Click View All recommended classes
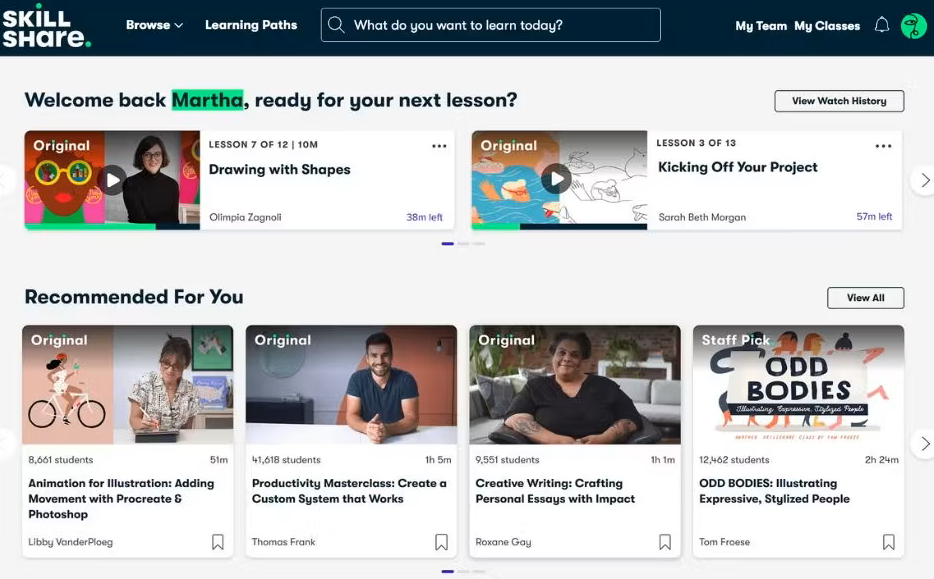 [865, 298]
